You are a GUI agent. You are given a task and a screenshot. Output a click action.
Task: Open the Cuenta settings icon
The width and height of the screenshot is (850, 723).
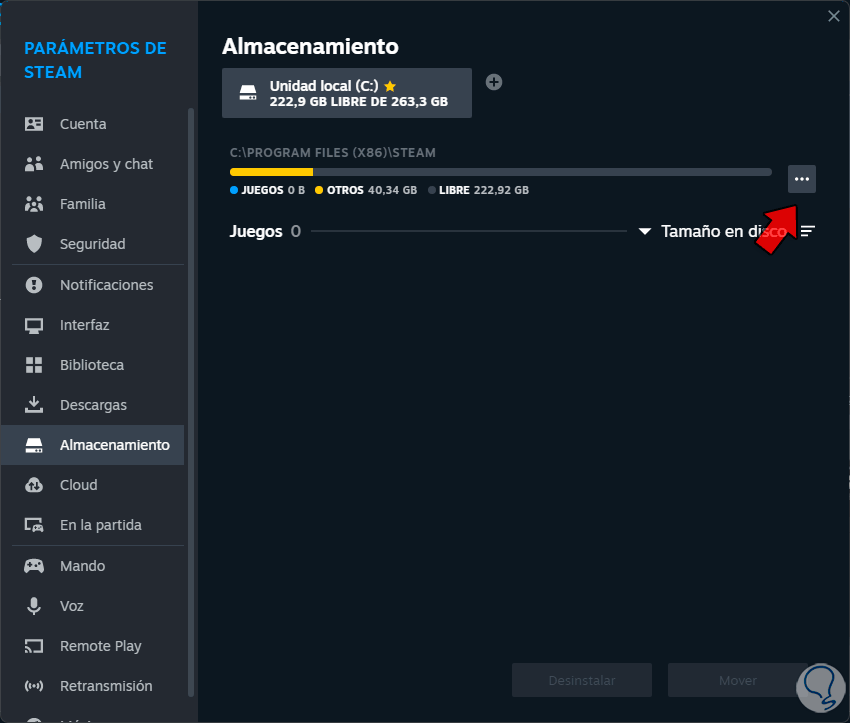pyautogui.click(x=34, y=124)
